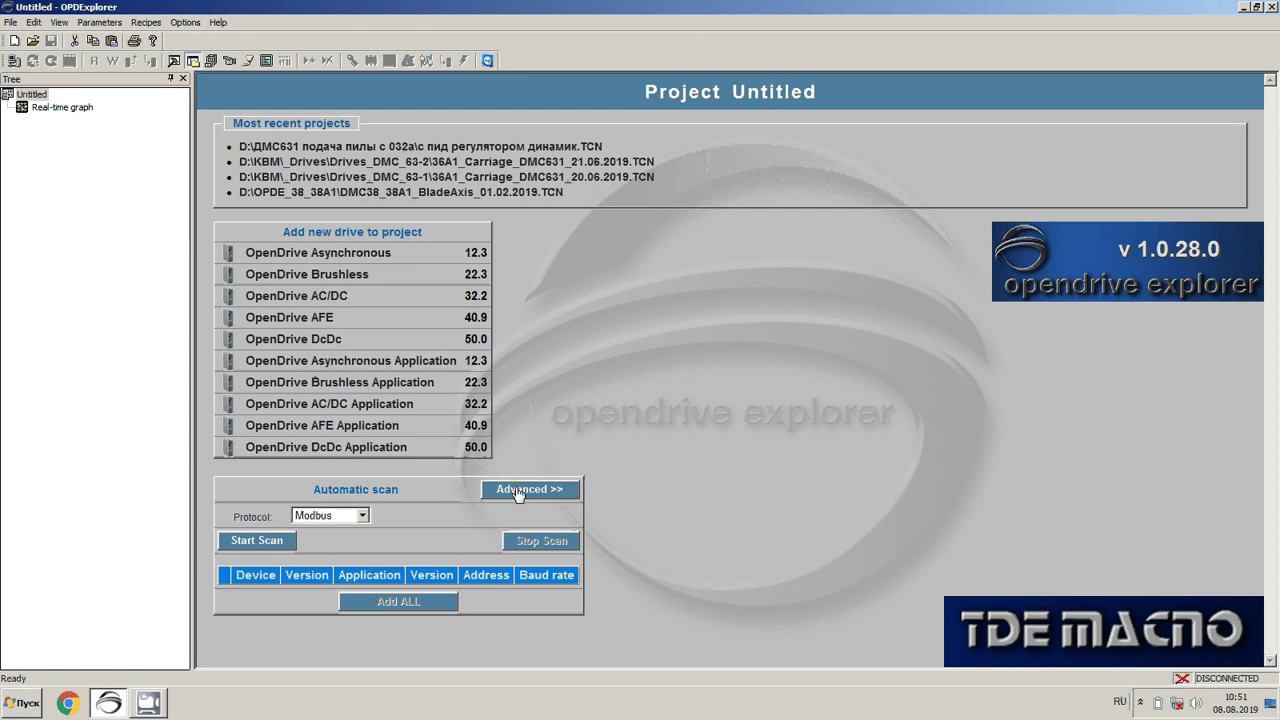The width and height of the screenshot is (1280, 720).
Task: Open the Options menu
Action: click(185, 22)
